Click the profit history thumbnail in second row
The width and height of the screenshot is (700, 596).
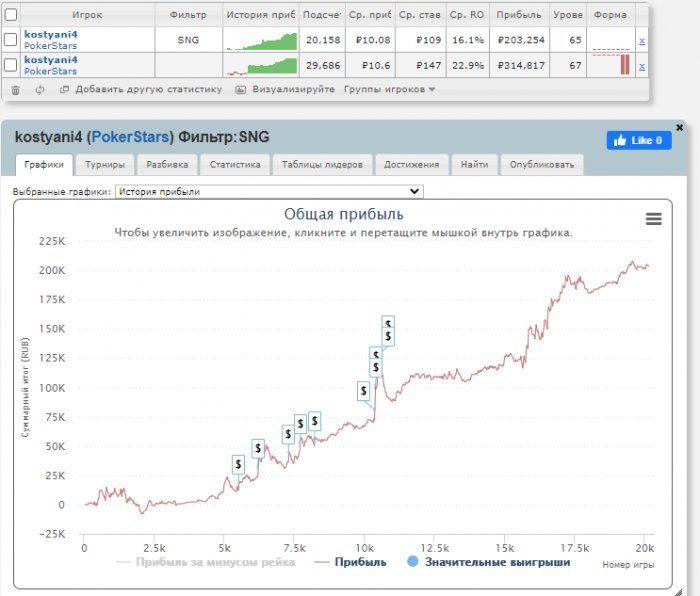pyautogui.click(x=261, y=66)
